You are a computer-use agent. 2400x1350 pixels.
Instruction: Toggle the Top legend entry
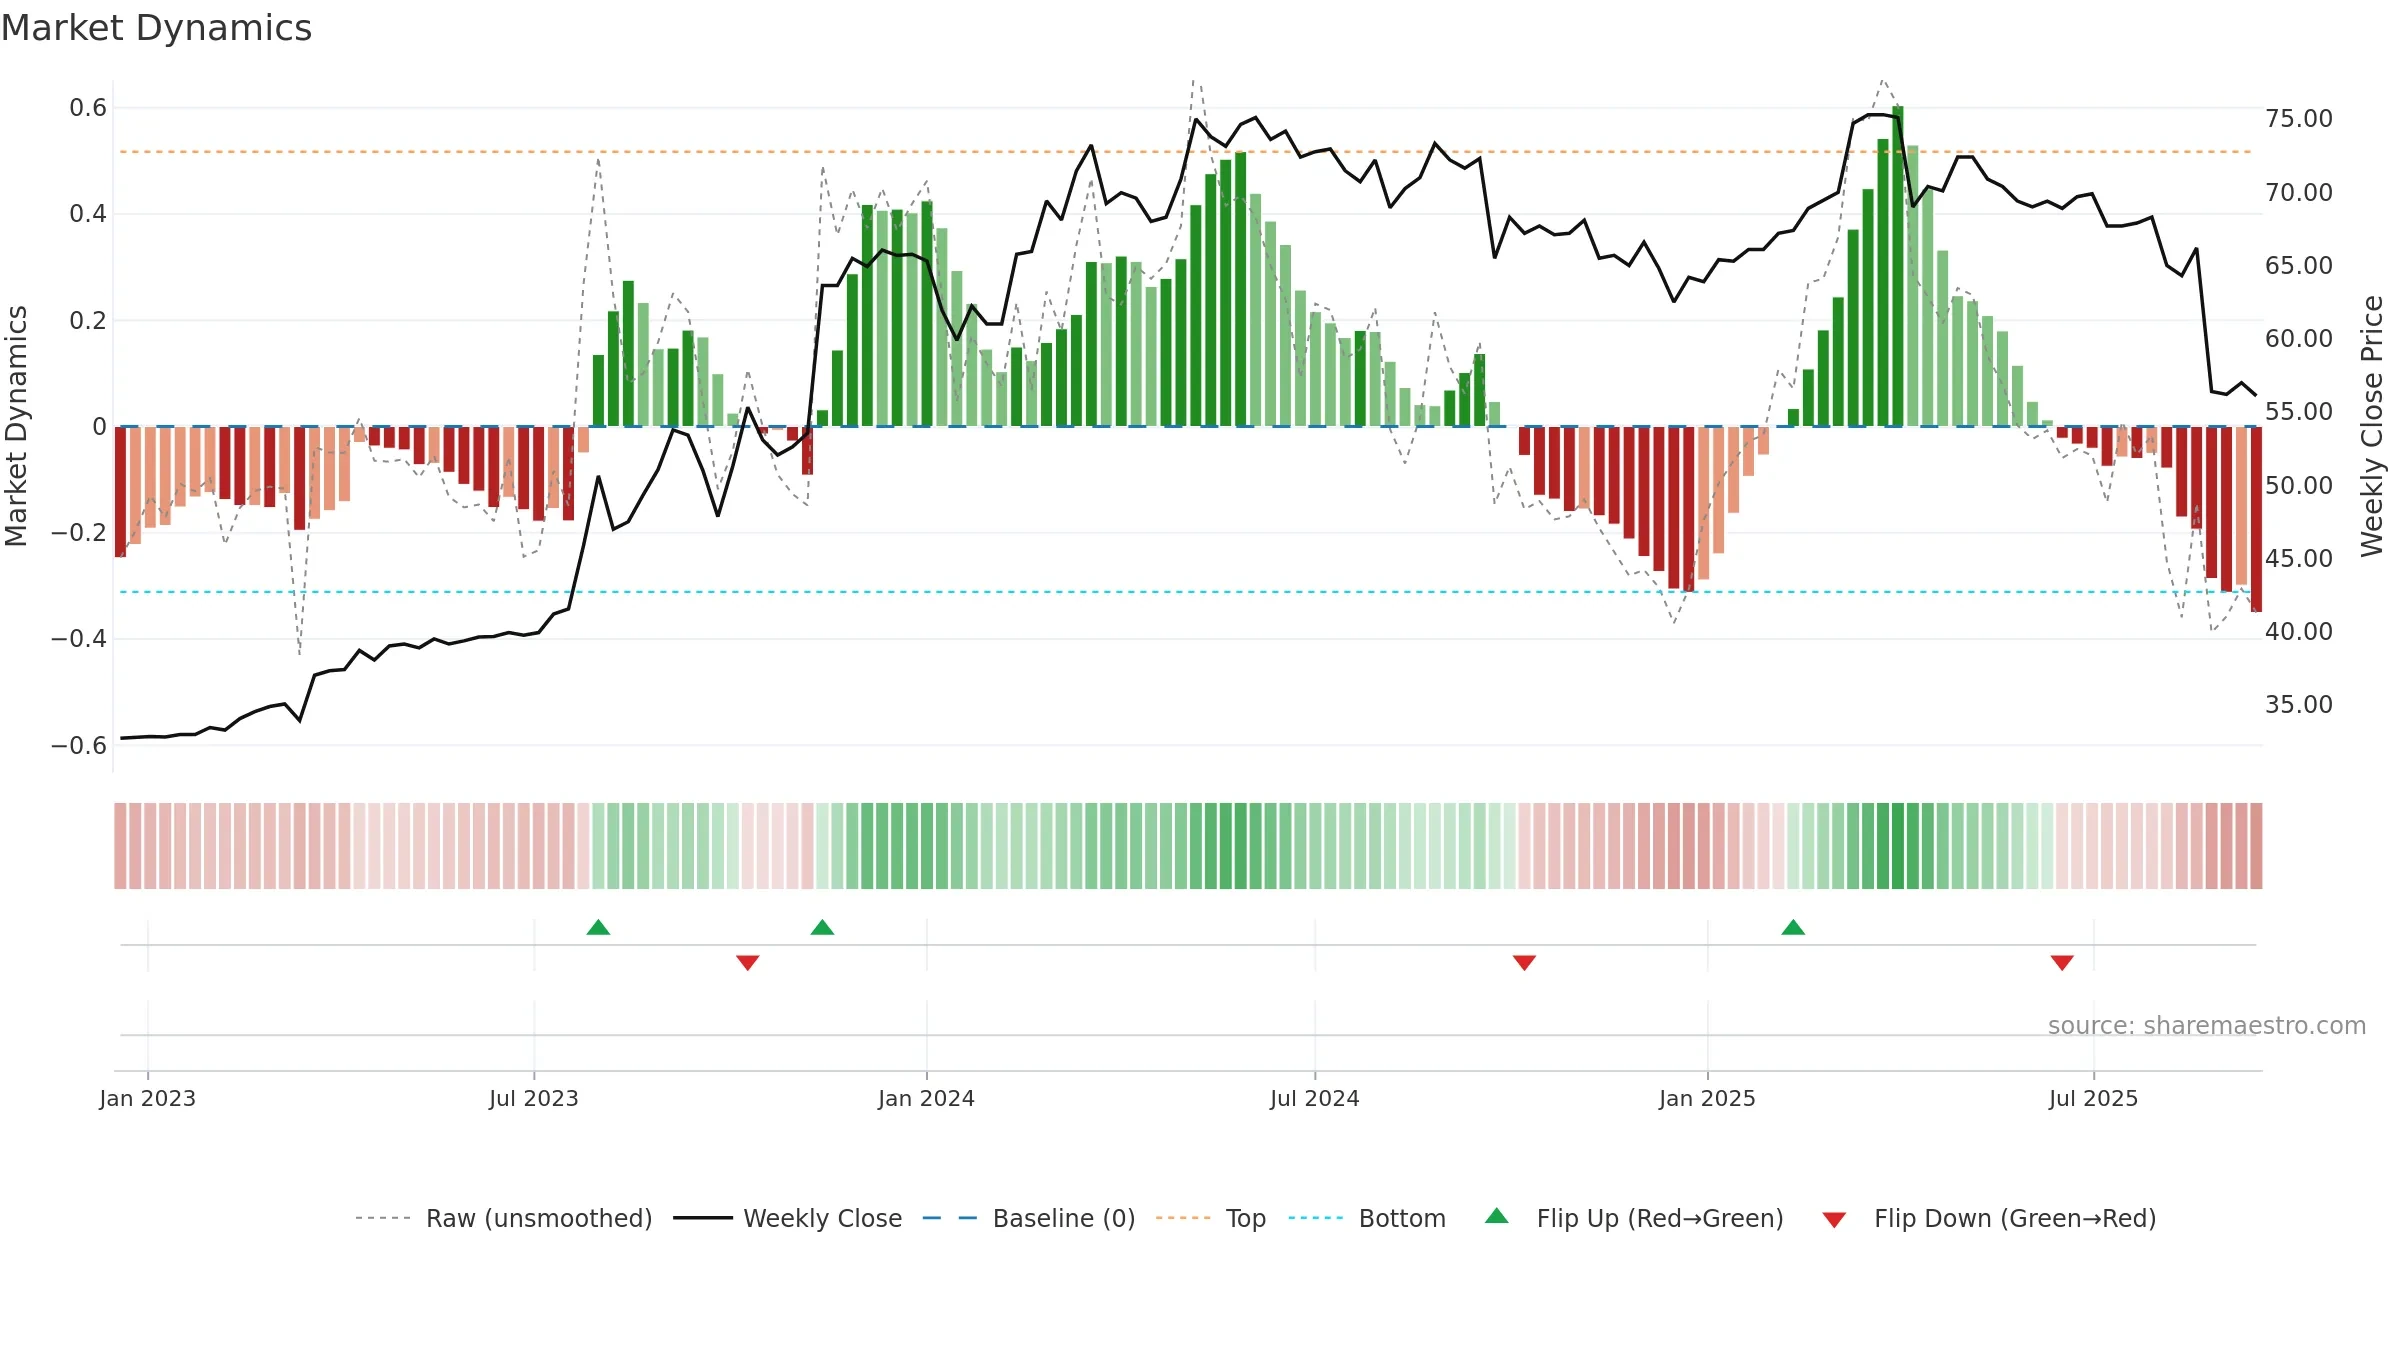coord(1211,1218)
